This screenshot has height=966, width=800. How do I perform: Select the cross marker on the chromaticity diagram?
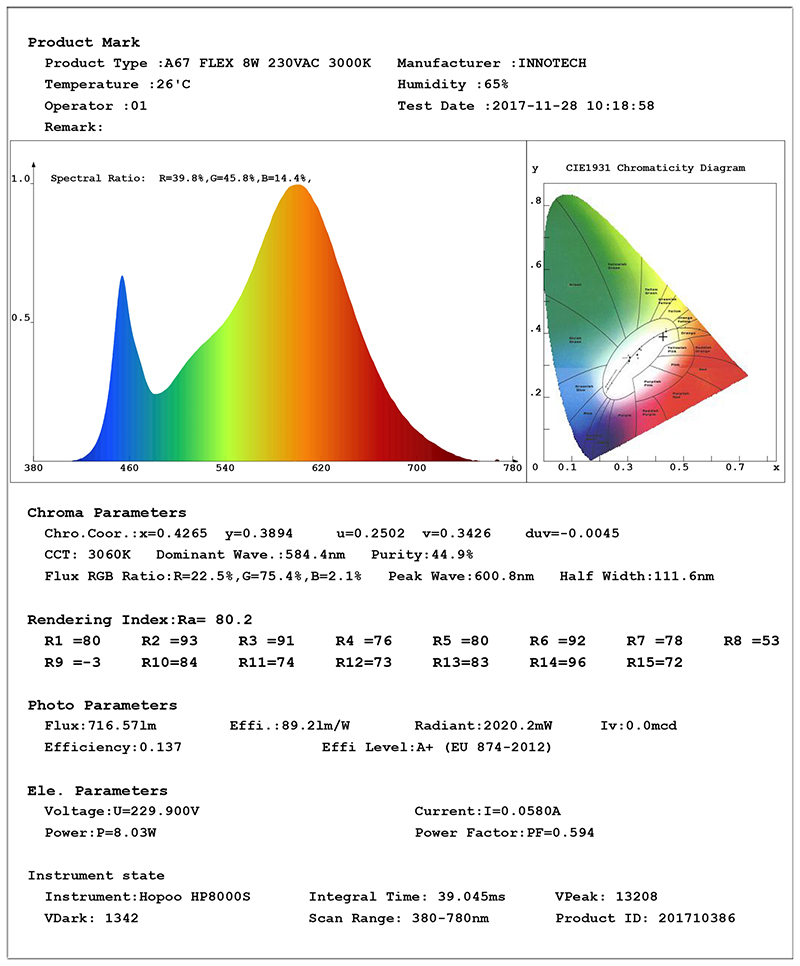point(662,337)
